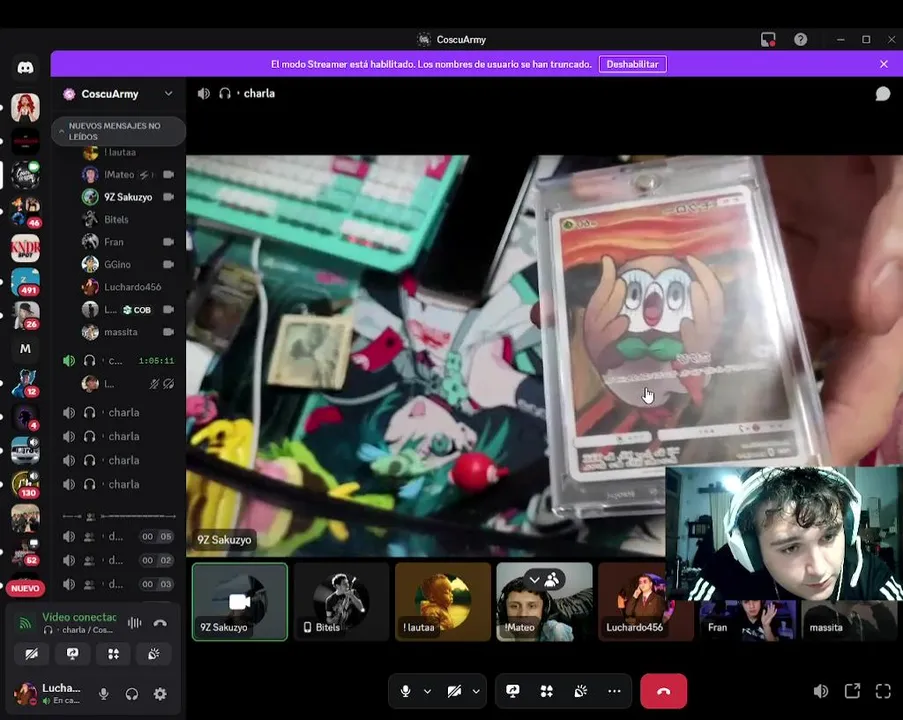Screen dimensions: 903x720
Task: Open KNDR server icon
Action: [x=25, y=248]
